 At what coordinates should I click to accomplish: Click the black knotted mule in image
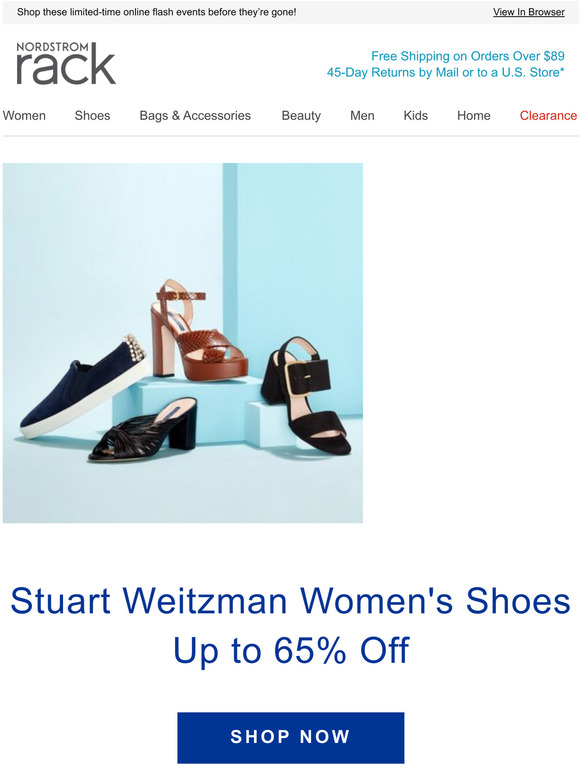click(143, 428)
